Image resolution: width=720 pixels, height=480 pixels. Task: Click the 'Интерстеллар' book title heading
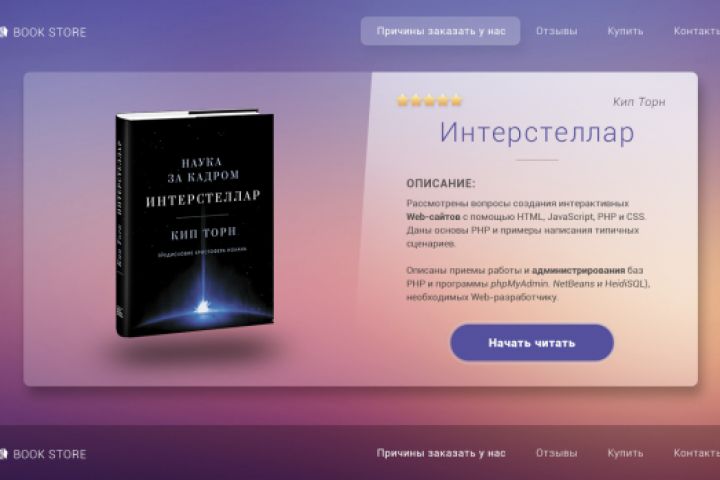pyautogui.click(x=537, y=132)
